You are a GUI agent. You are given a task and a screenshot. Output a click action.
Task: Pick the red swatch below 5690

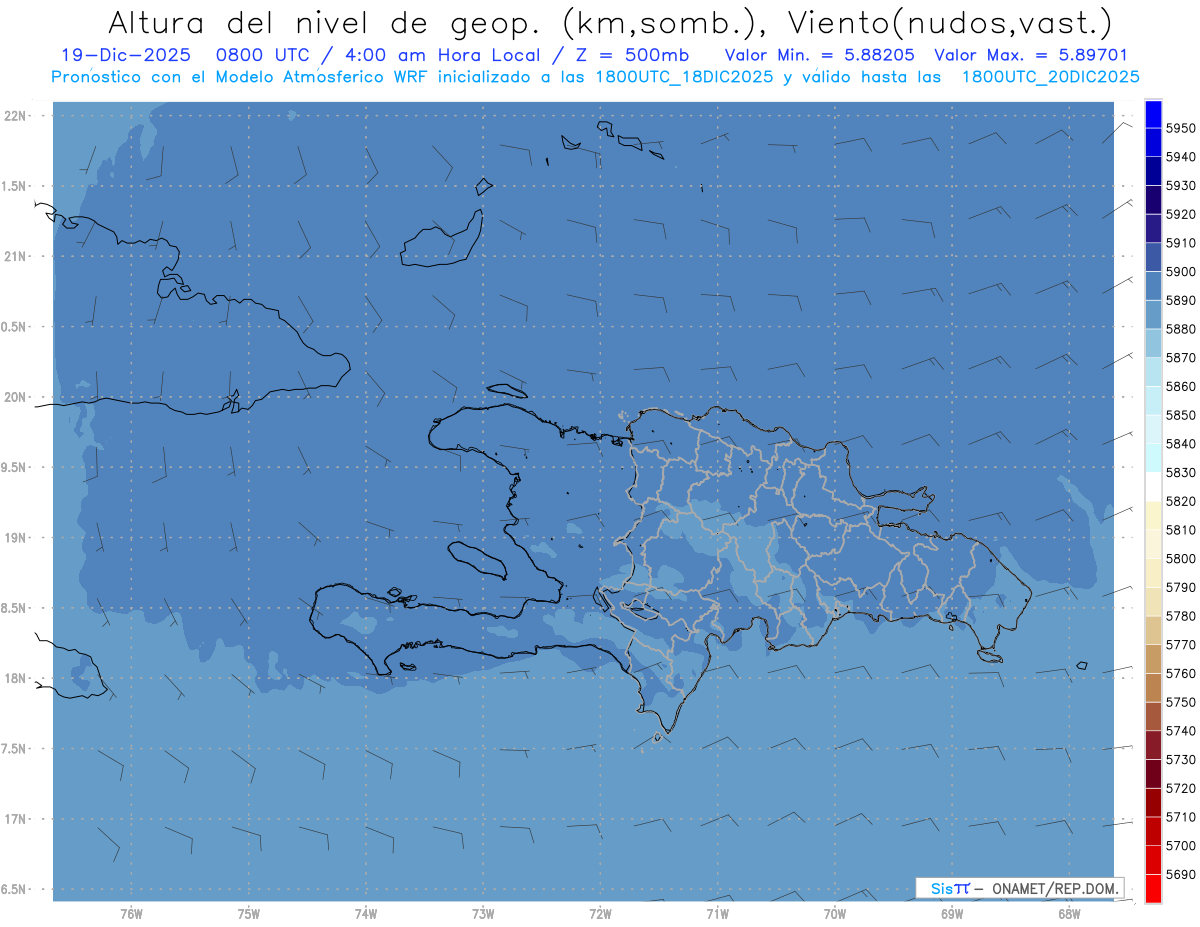tap(1153, 888)
